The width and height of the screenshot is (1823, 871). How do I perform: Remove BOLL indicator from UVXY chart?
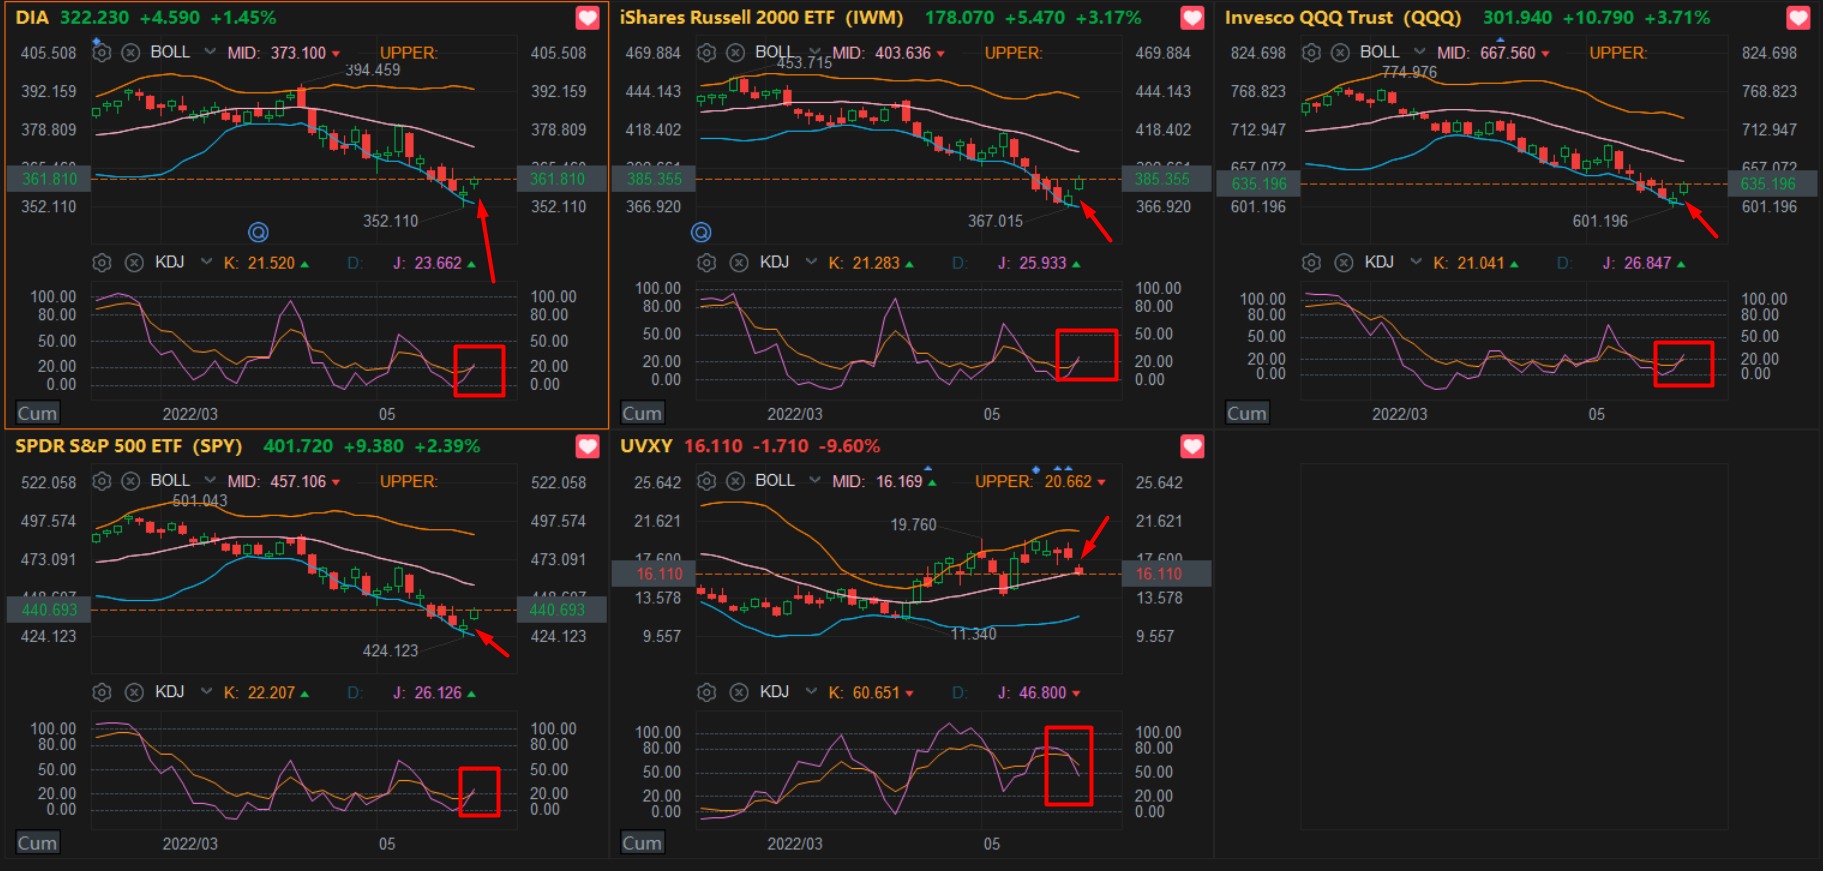pos(736,481)
